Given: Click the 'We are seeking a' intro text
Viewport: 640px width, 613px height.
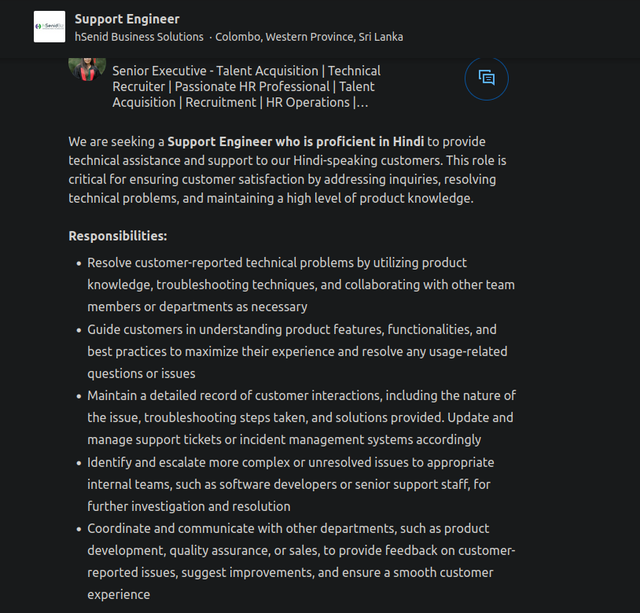Looking at the screenshot, I should click(116, 142).
